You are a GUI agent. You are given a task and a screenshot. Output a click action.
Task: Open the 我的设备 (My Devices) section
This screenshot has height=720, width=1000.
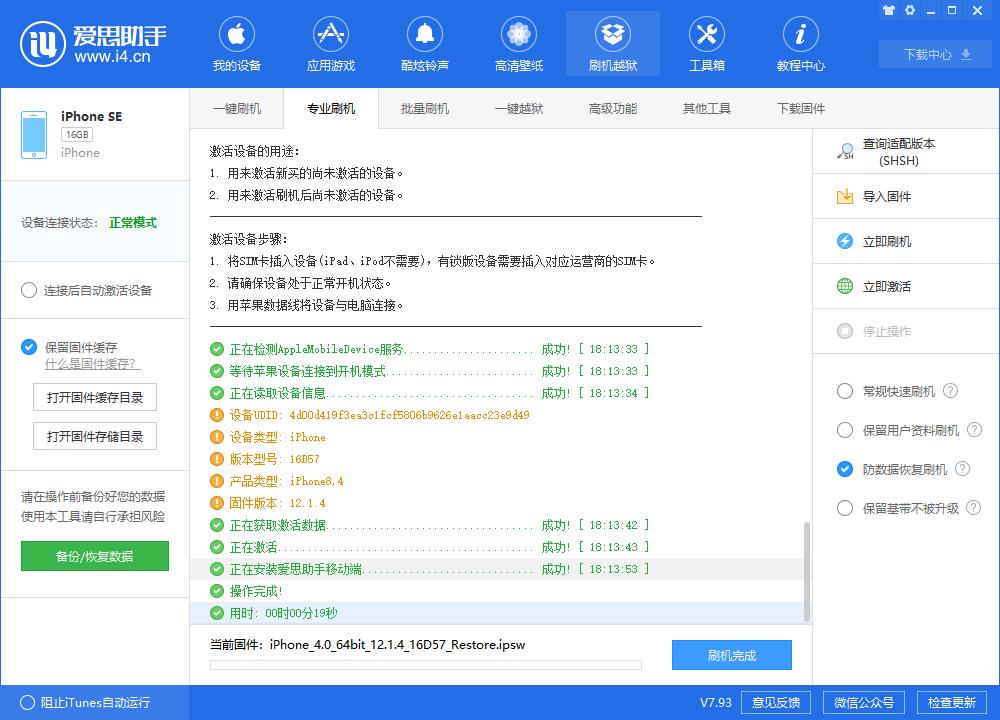237,43
